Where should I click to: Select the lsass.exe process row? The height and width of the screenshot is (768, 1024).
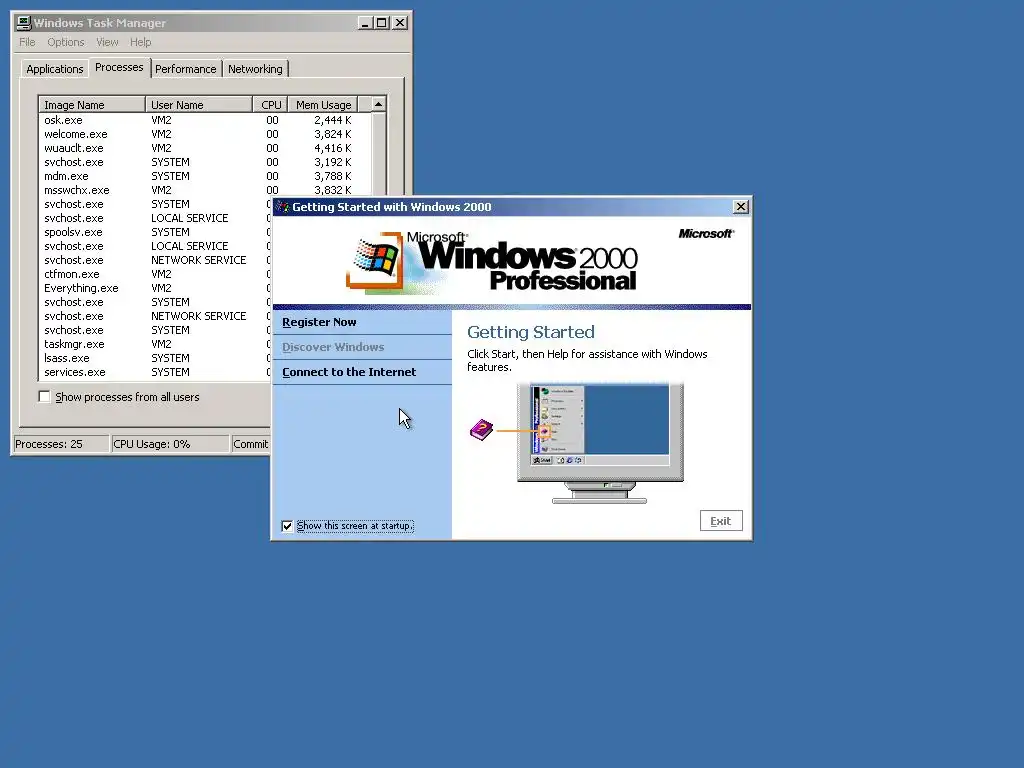coord(155,358)
